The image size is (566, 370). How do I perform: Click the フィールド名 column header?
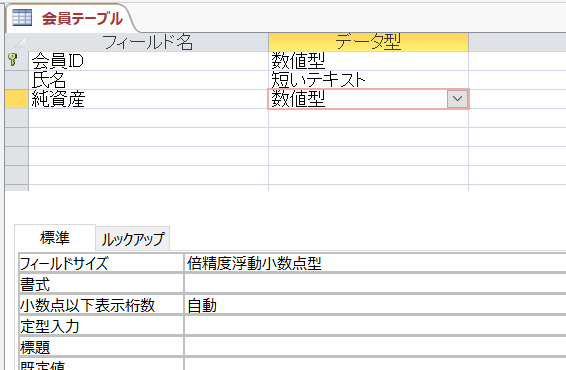(148, 42)
